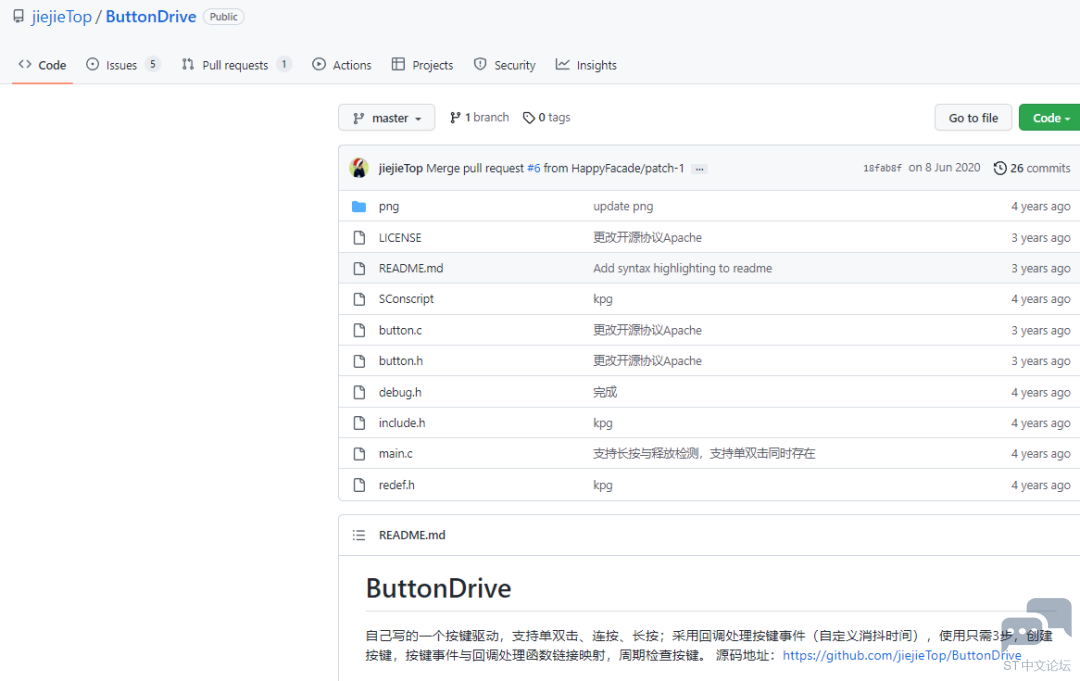Click the README.md file icon in list
The width and height of the screenshot is (1080, 681).
point(359,269)
